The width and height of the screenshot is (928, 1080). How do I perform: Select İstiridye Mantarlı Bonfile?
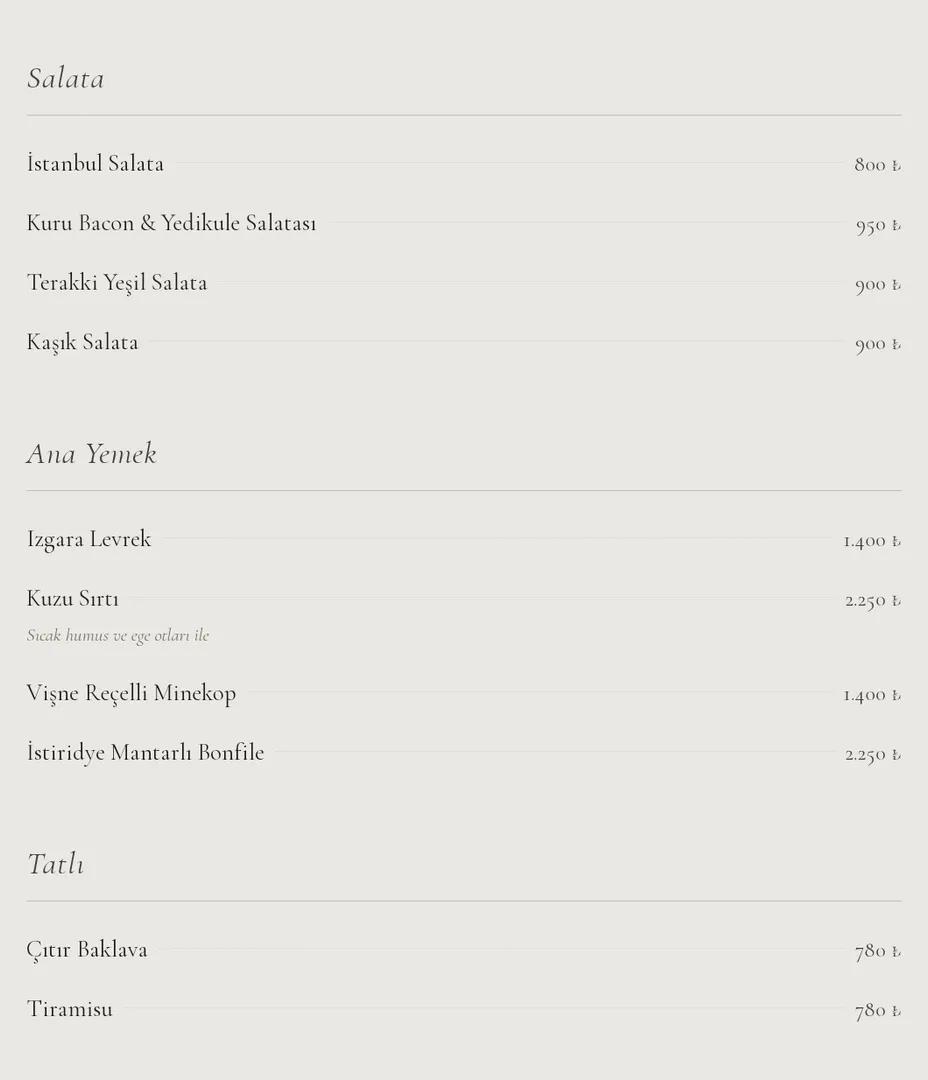click(x=145, y=753)
